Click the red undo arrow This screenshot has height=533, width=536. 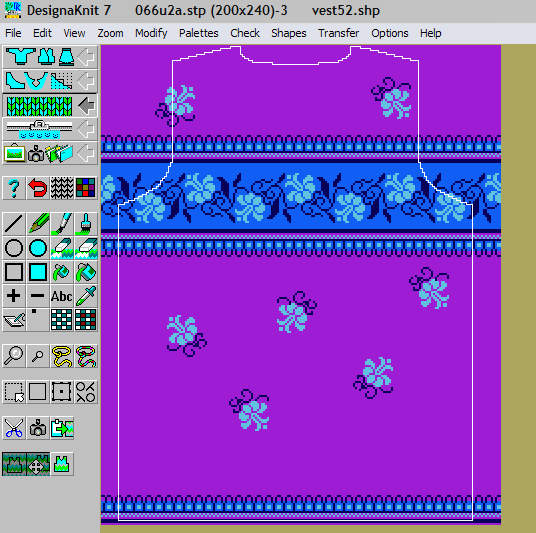(x=38, y=188)
